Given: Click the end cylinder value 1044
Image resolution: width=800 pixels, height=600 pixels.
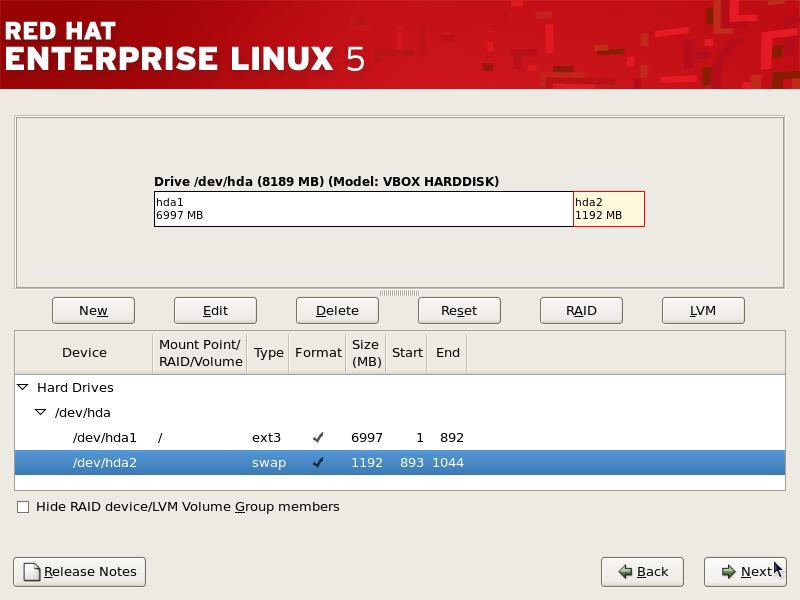Looking at the screenshot, I should 448,463.
